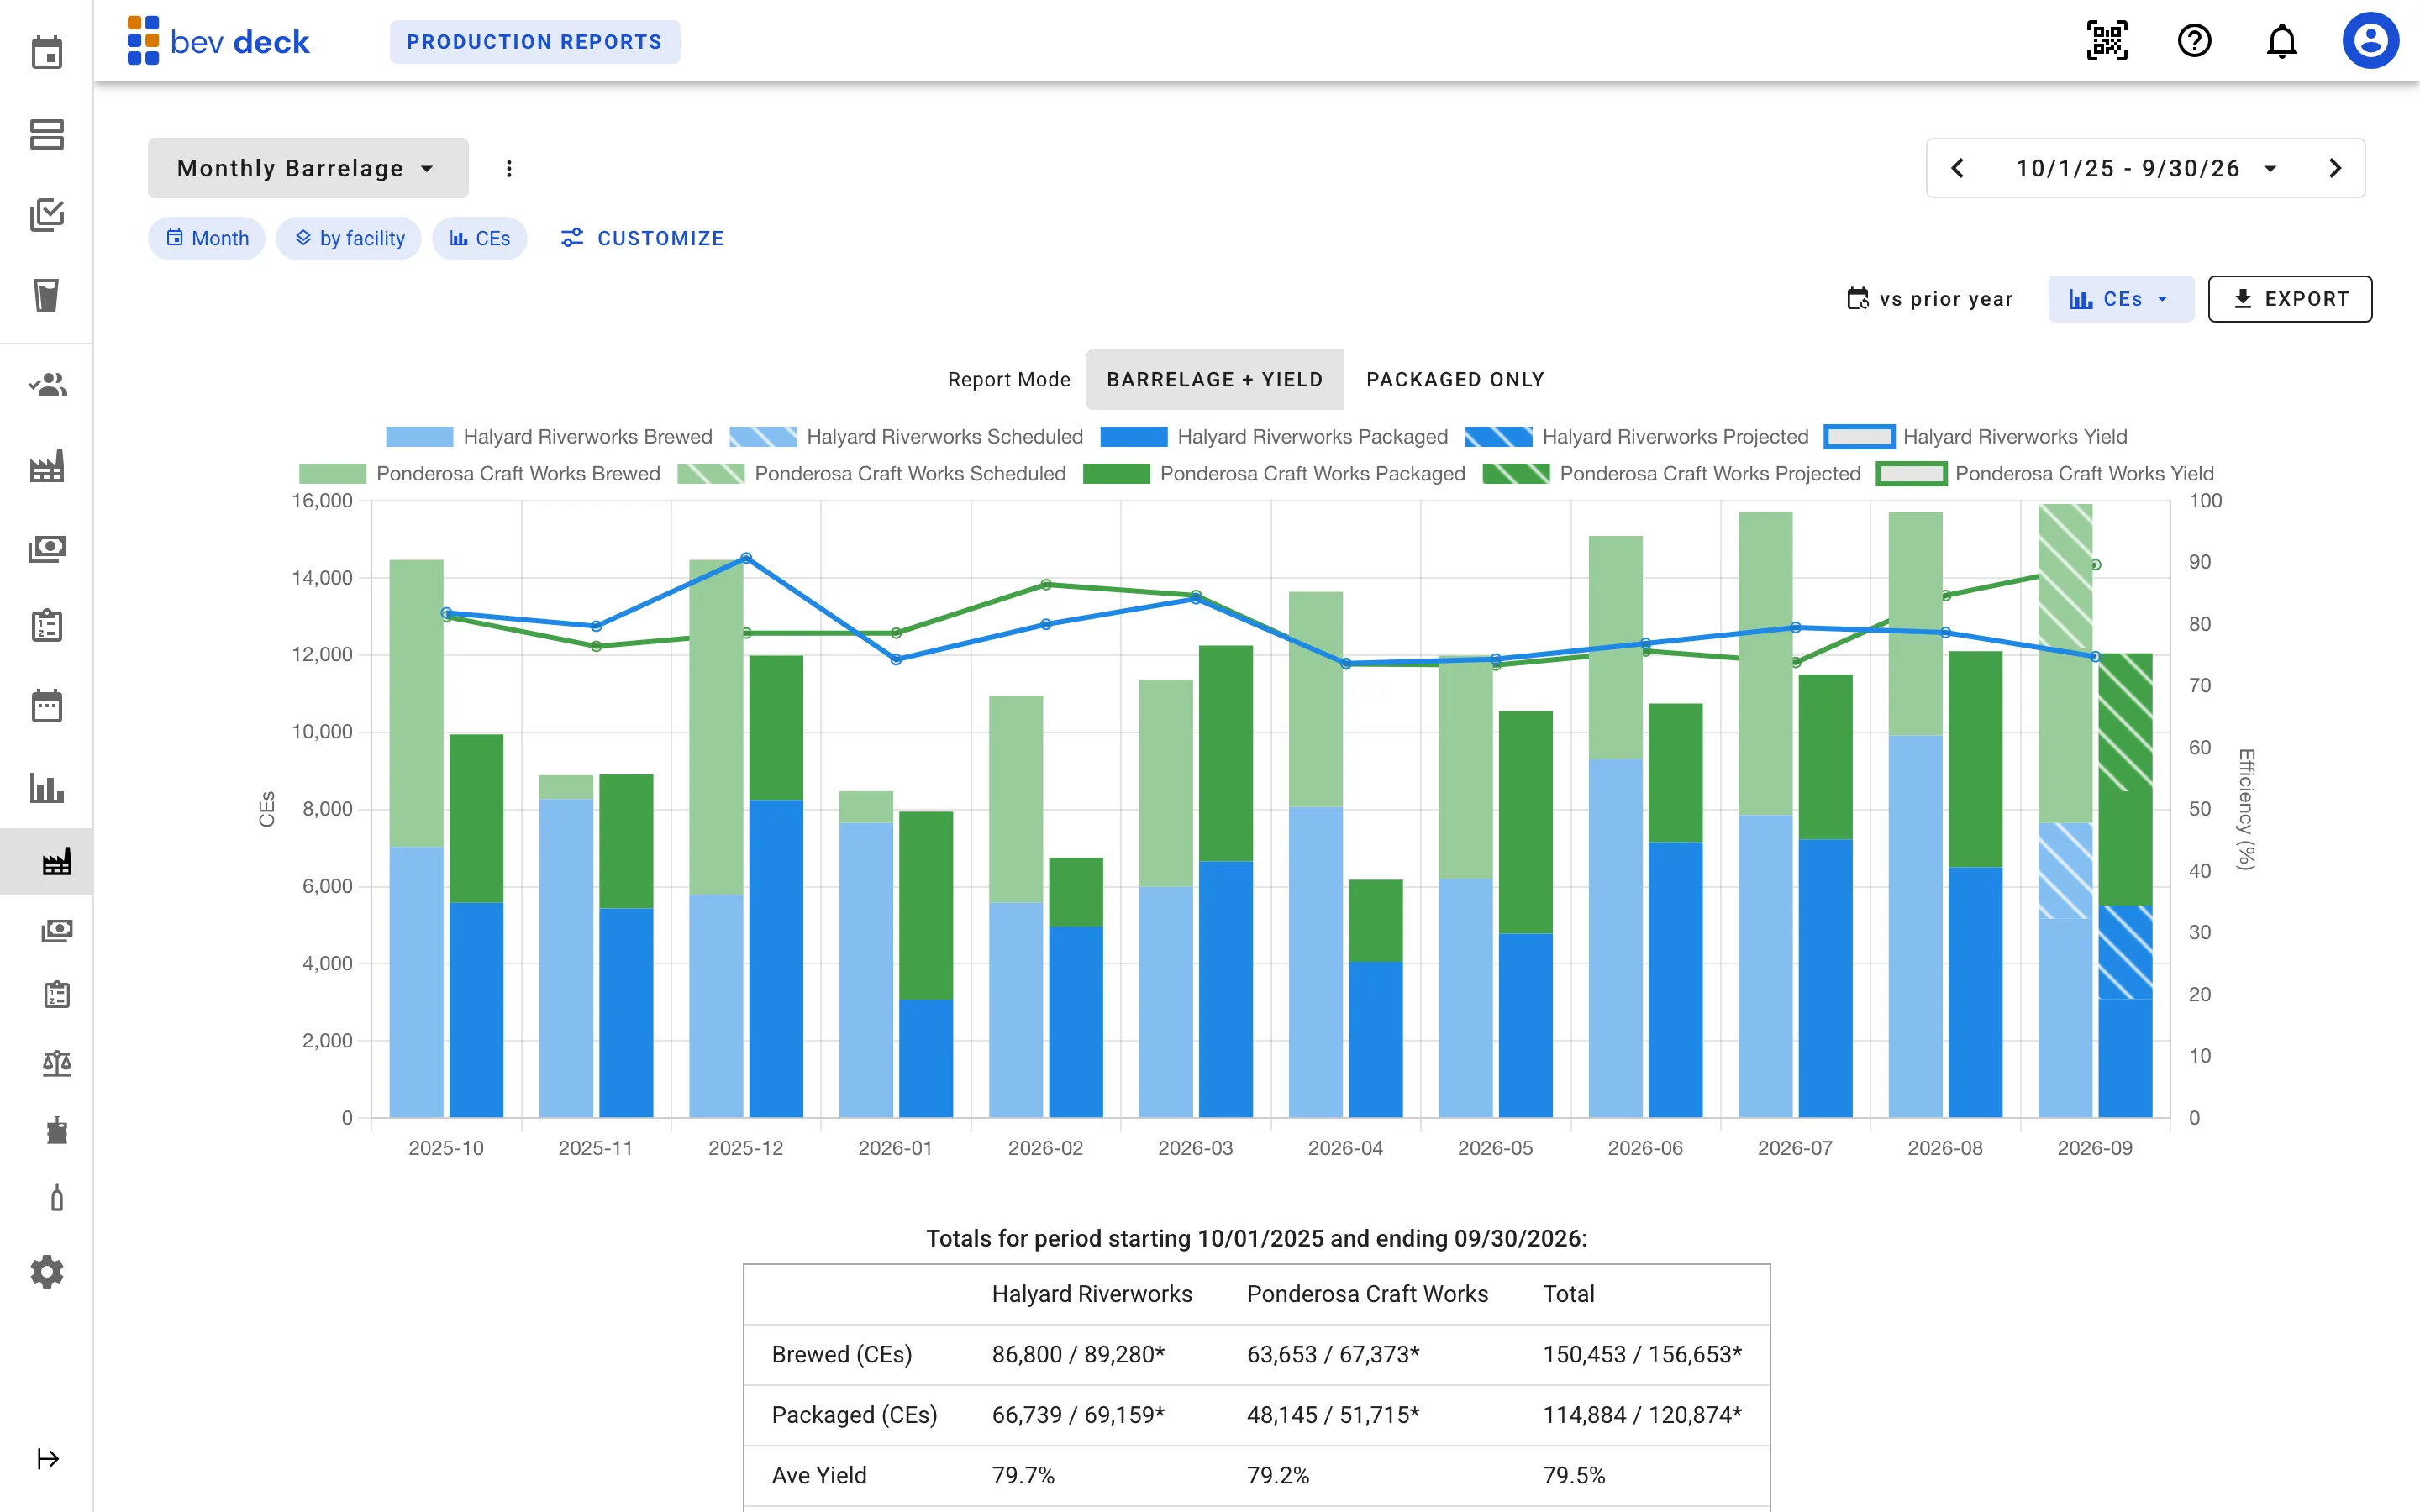Open the CEs units dropdown next to Export
The width and height of the screenshot is (2420, 1512).
[x=2120, y=299]
